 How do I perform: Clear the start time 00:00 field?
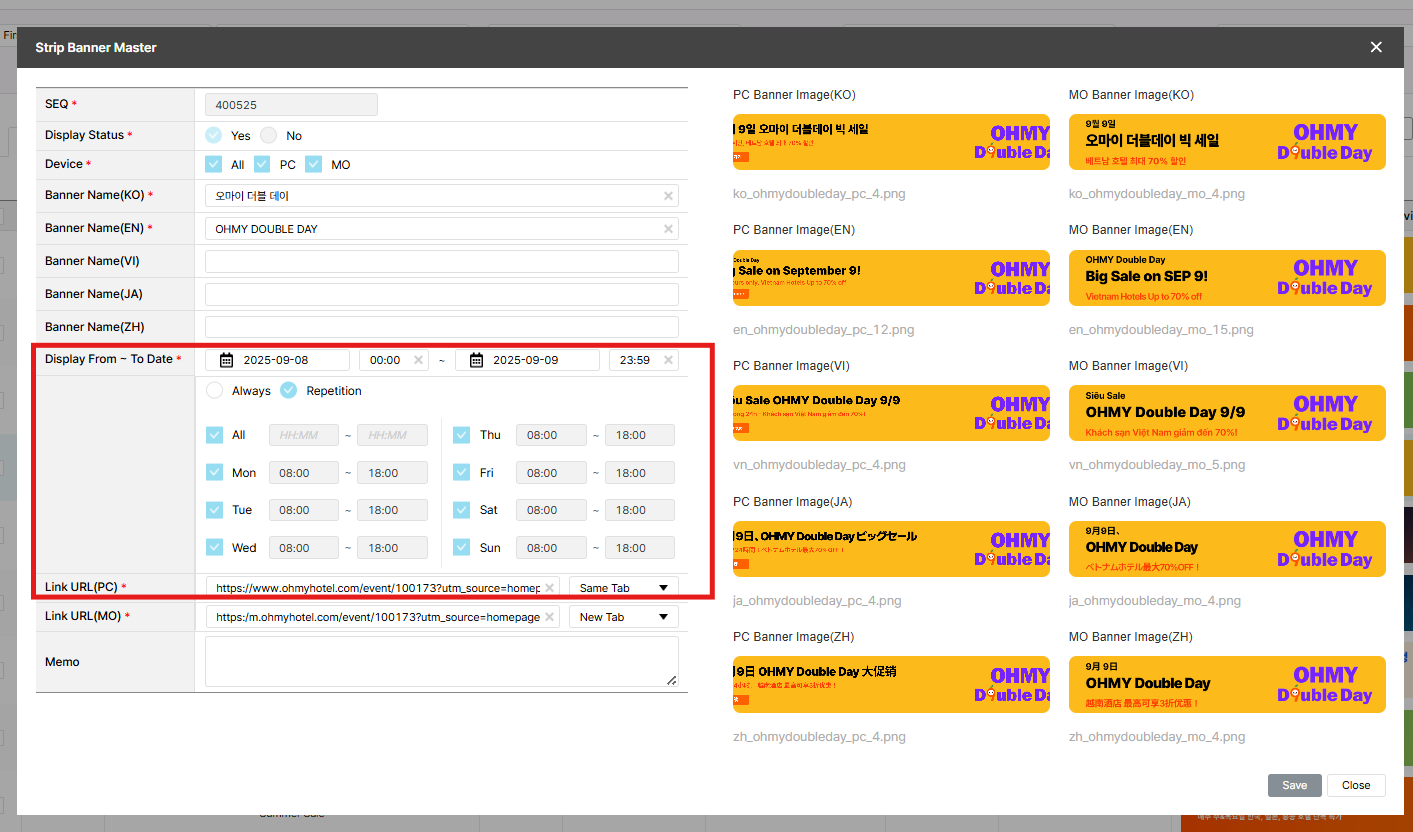point(418,360)
